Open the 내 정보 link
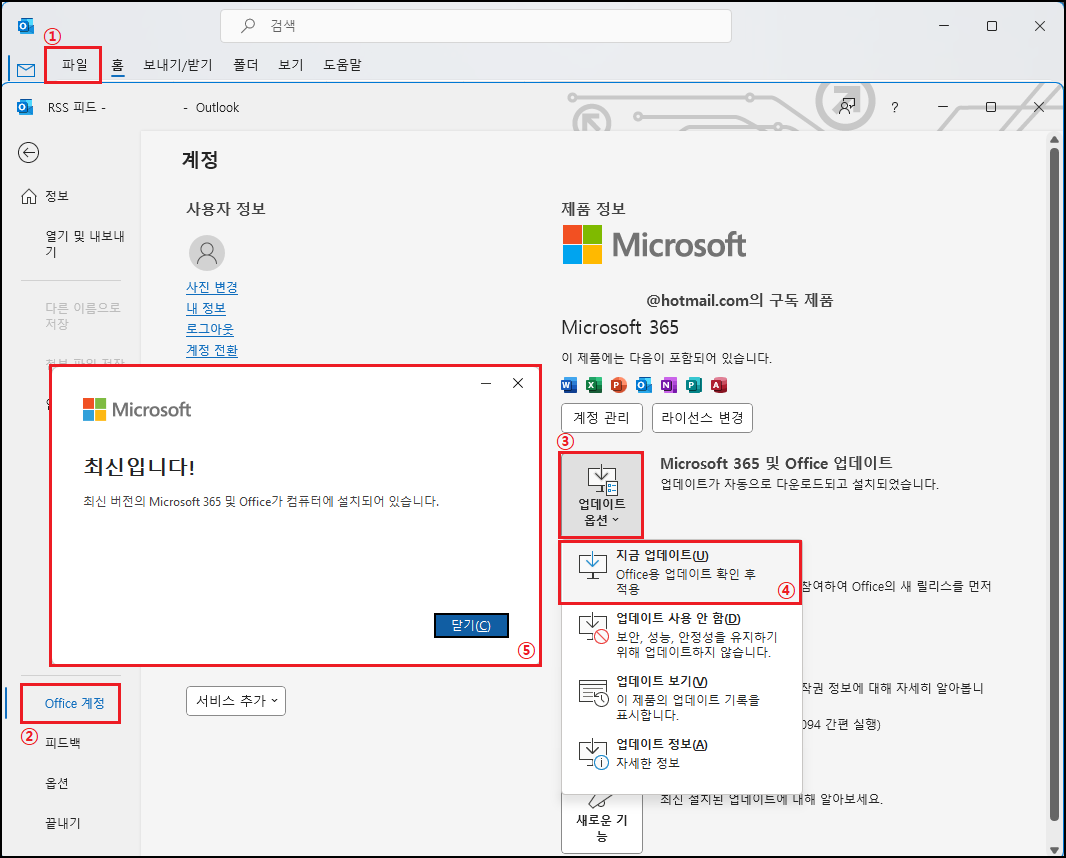 click(x=206, y=308)
